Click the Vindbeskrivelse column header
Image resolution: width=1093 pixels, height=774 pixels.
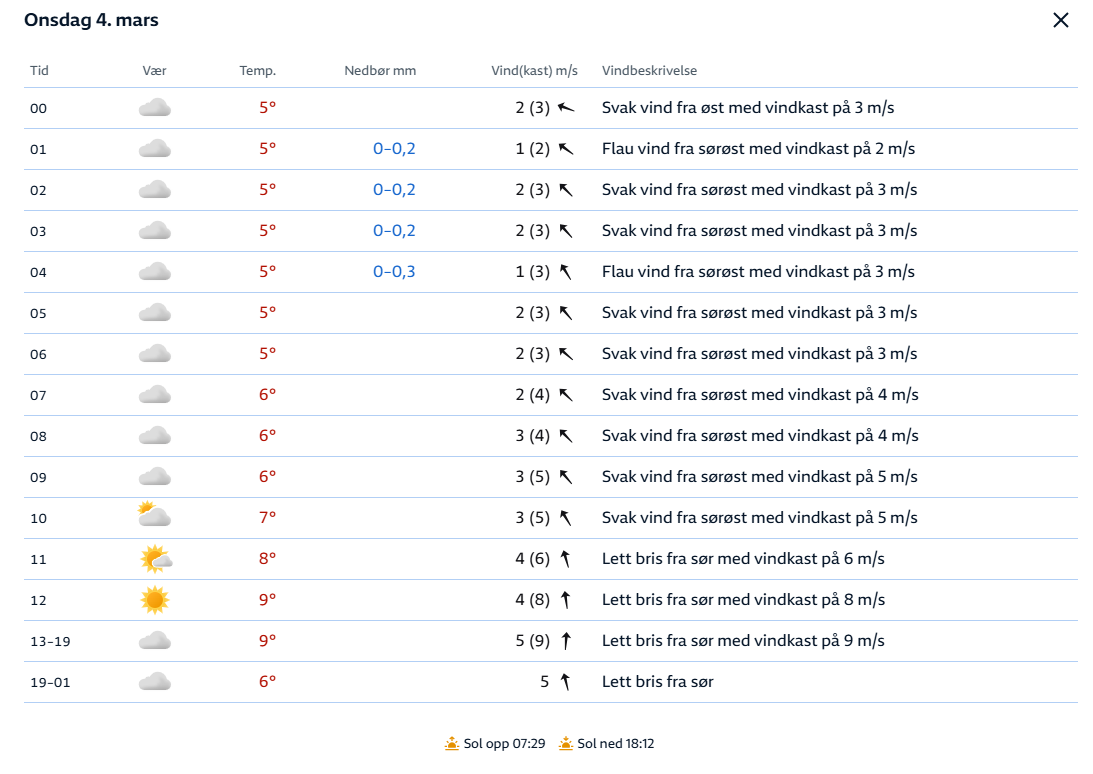pyautogui.click(x=649, y=71)
